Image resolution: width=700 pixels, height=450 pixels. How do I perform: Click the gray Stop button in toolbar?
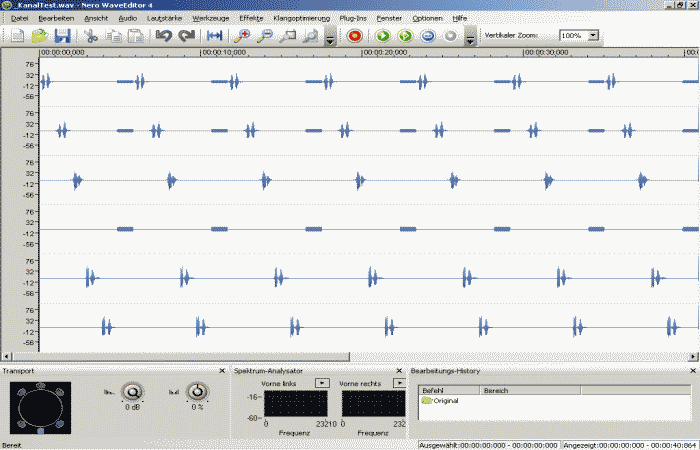(x=449, y=36)
